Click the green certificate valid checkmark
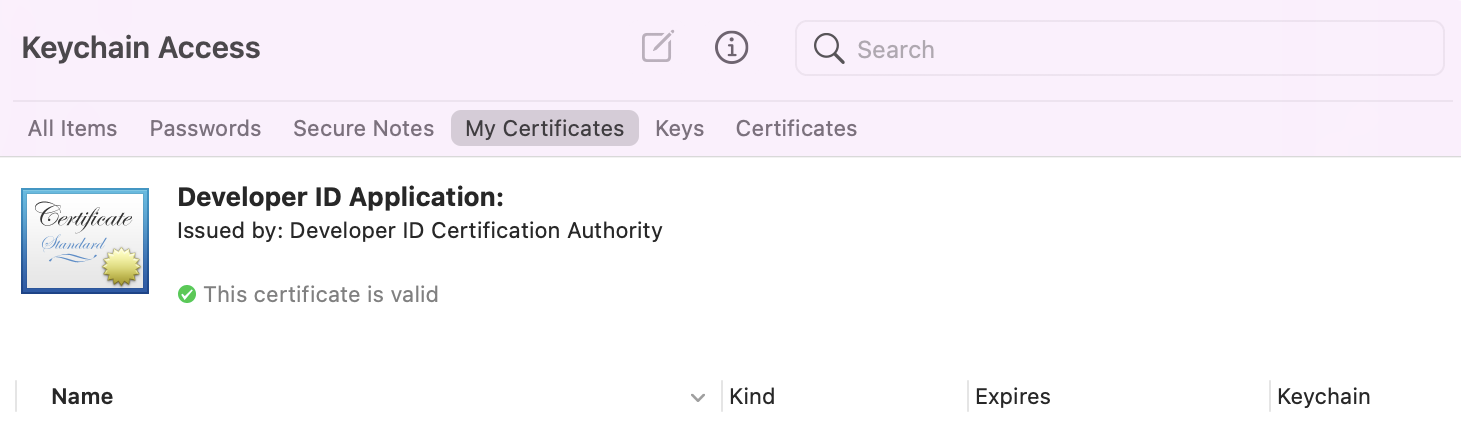 186,294
